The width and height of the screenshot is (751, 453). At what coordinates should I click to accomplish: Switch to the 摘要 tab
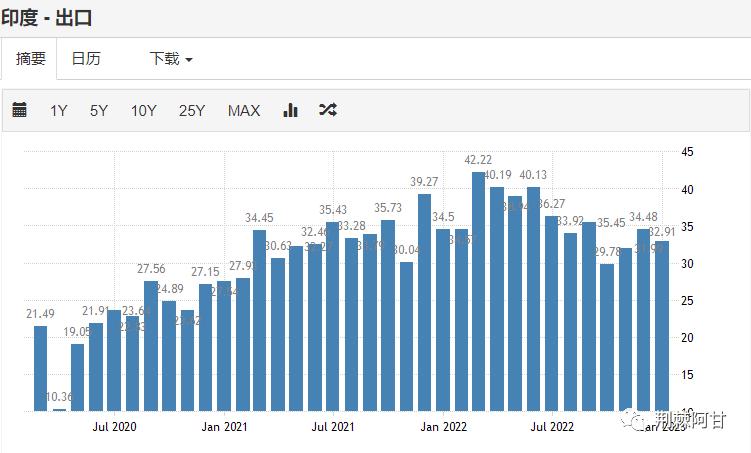pyautogui.click(x=30, y=59)
